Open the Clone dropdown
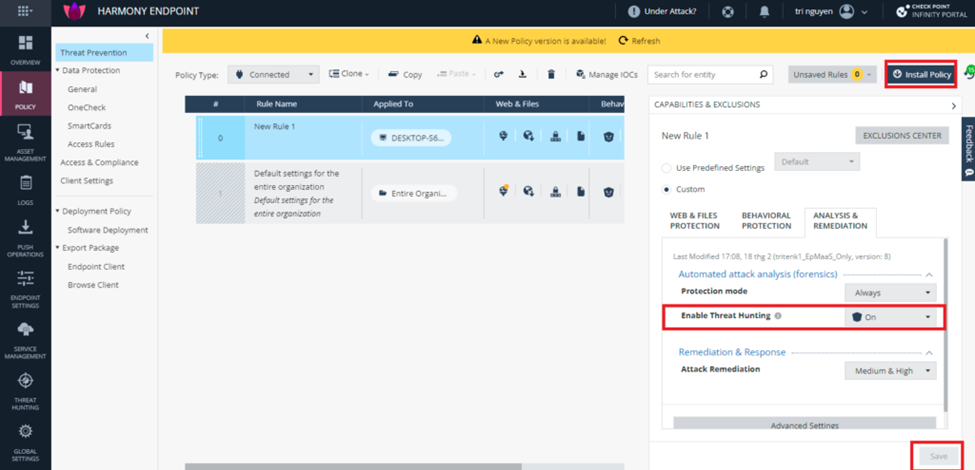The image size is (975, 470). coord(348,74)
